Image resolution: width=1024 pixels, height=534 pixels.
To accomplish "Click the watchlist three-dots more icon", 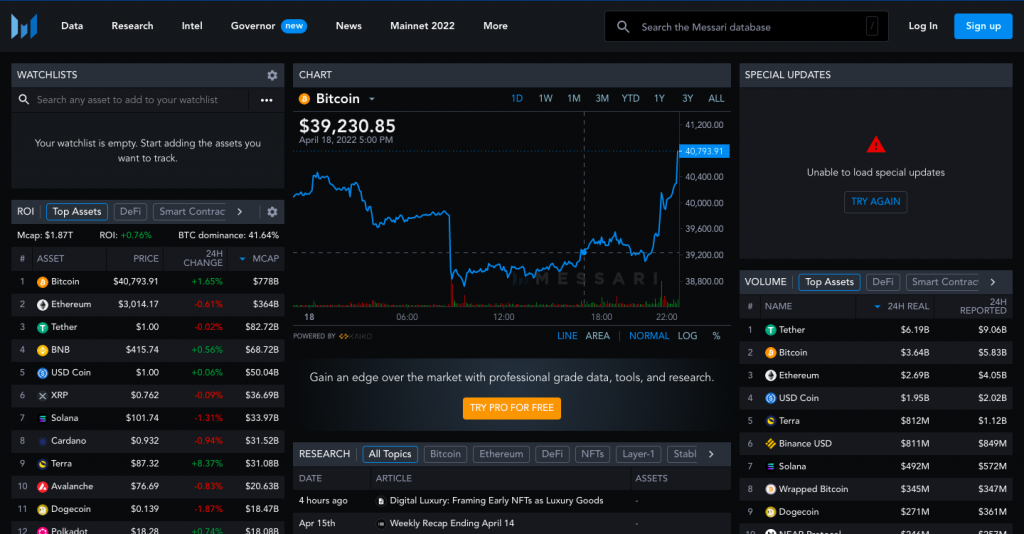I will (266, 100).
